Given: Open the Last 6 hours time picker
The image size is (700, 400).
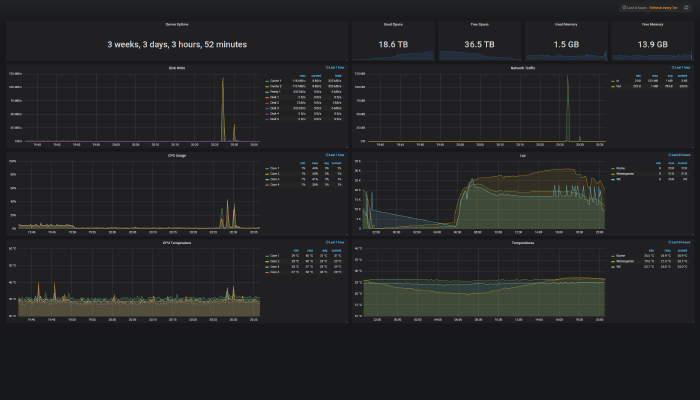Looking at the screenshot, I should [x=650, y=8].
